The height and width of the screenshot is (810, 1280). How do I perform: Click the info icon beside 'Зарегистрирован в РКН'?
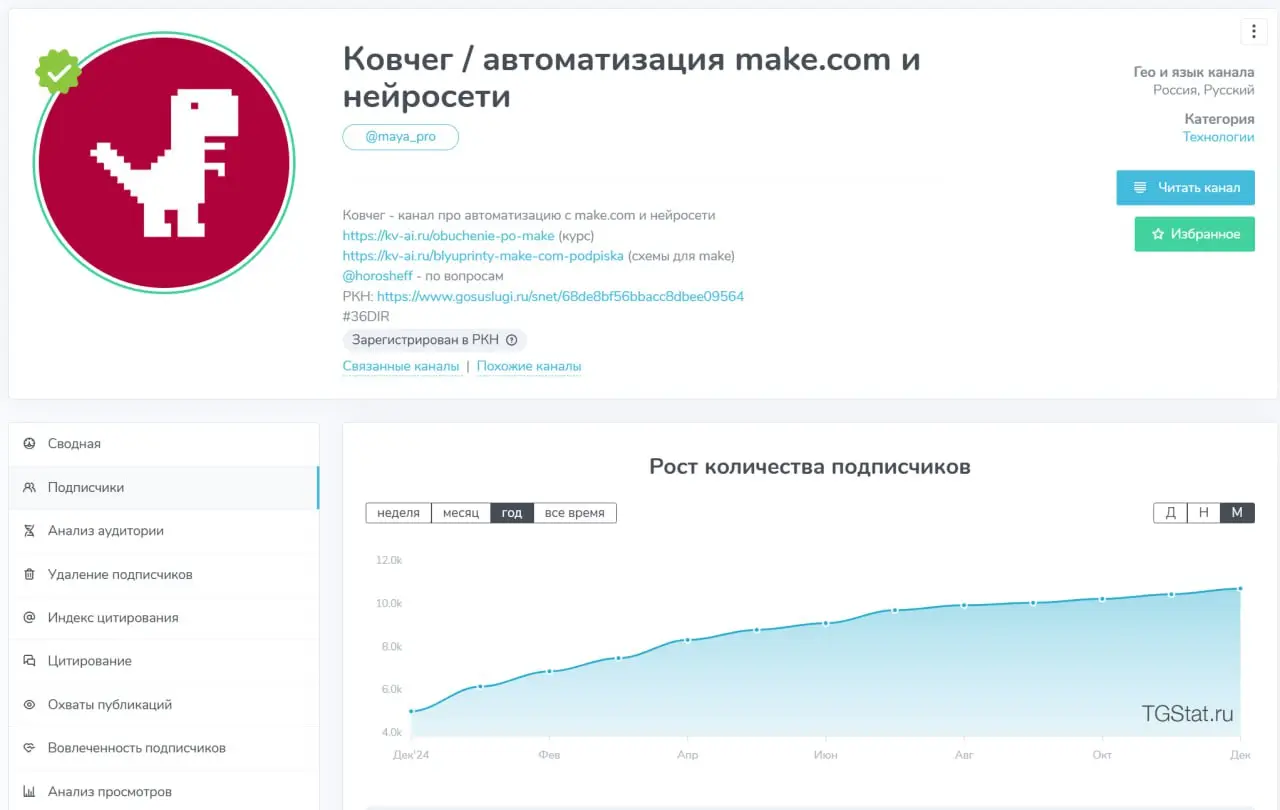511,340
